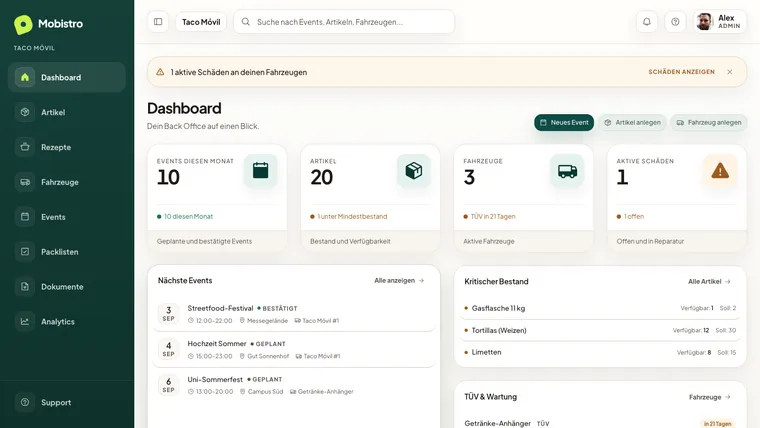Open Fahrzeuge in the sidebar
Viewport: 760px width, 428px height.
67,182
